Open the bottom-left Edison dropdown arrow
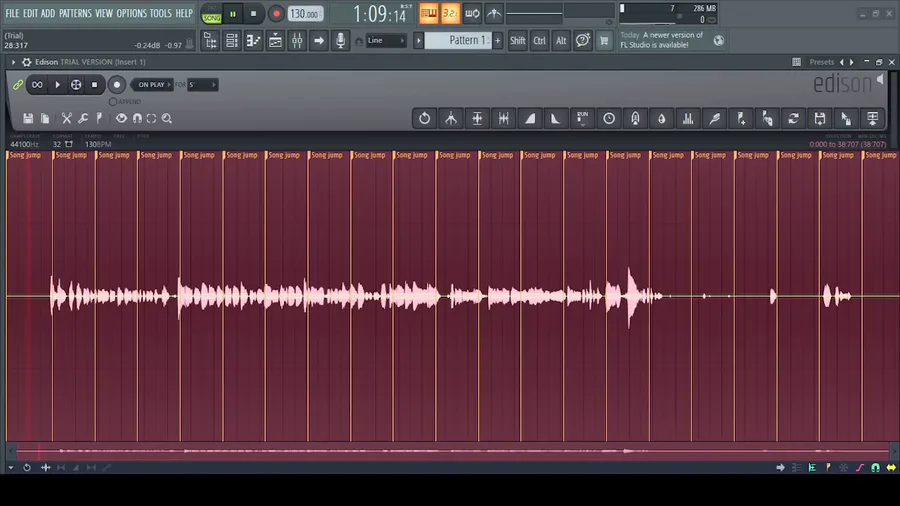 tap(10, 468)
